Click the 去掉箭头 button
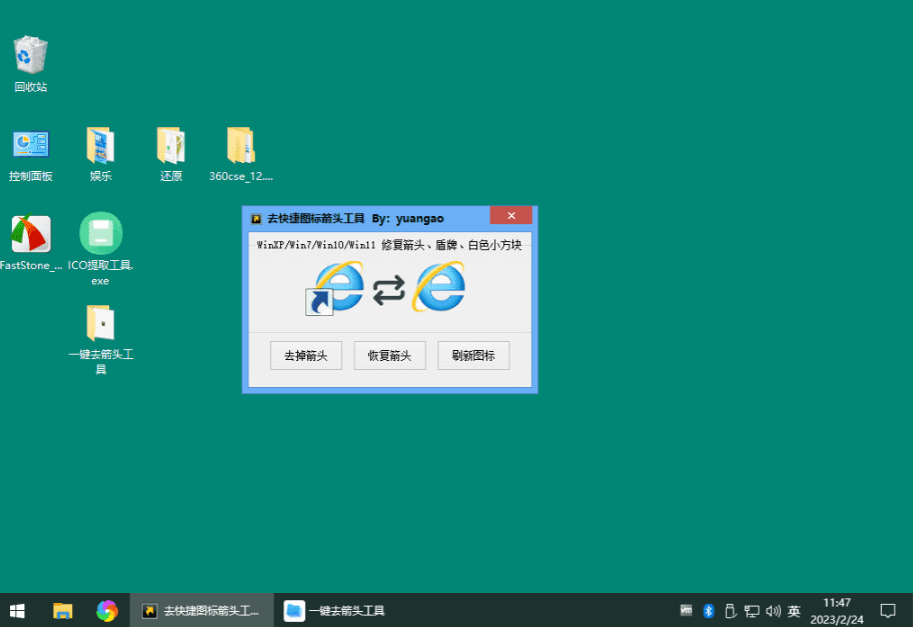 click(306, 355)
